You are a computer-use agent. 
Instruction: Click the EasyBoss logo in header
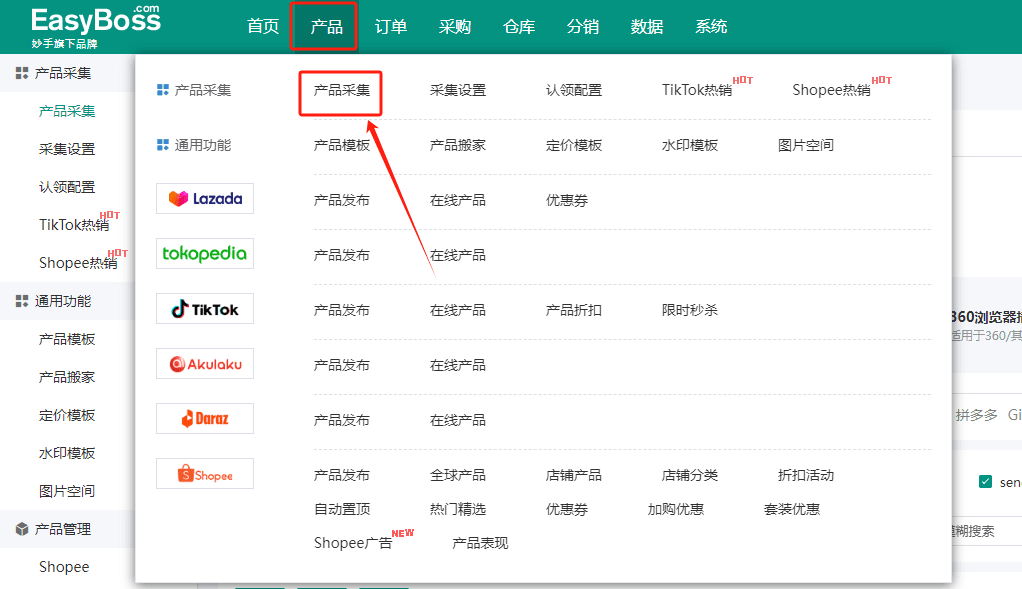95,26
